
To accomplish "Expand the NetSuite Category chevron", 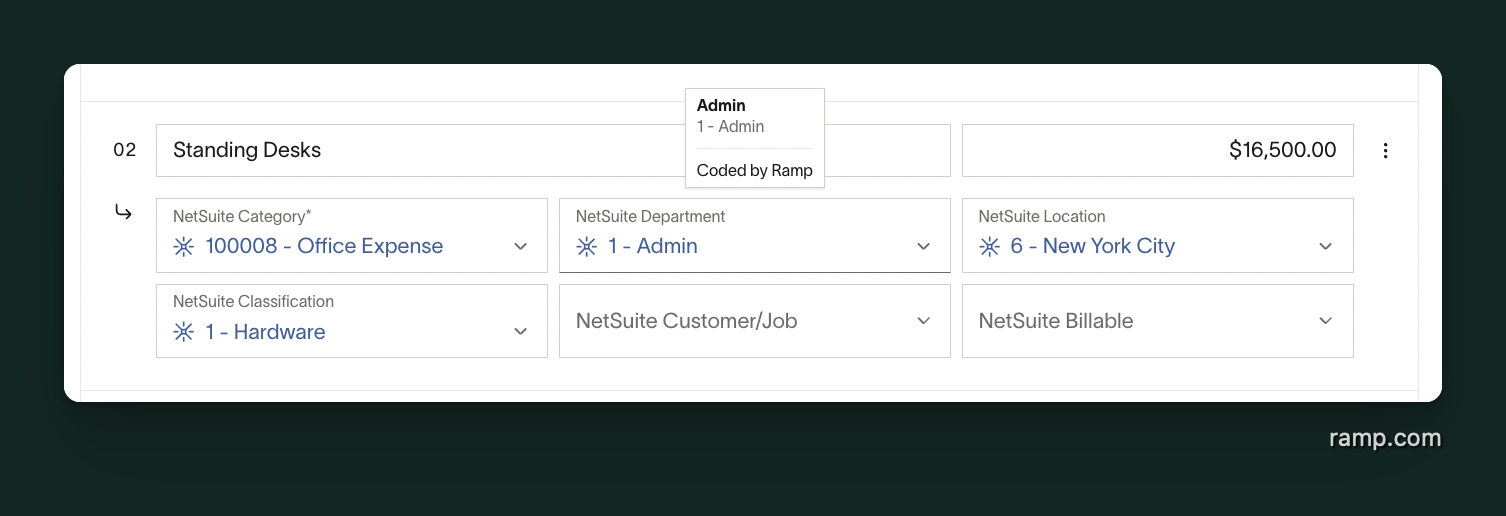I will (x=521, y=247).
